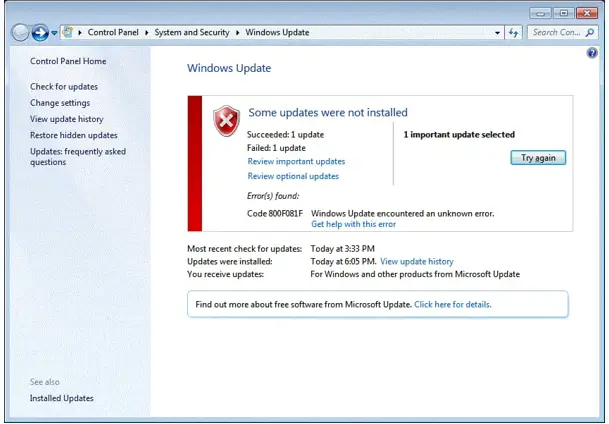Maximize the Windows Update window
This screenshot has height=424, width=609.
pos(564,14)
